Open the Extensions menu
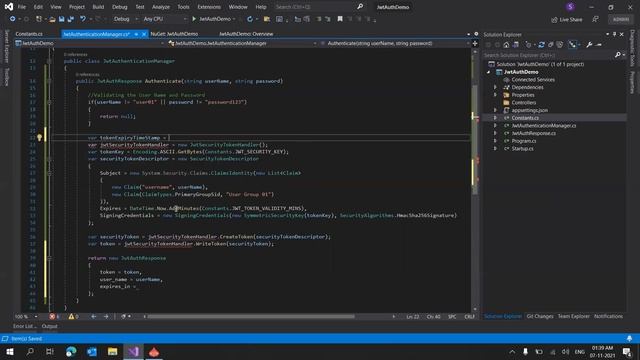This screenshot has width=640, height=360. coord(209,7)
